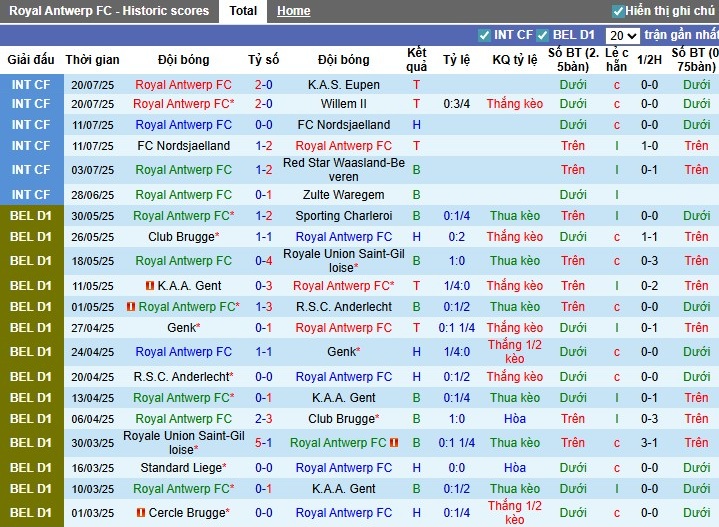The width and height of the screenshot is (719, 527).
Task: Click odds 0:0 in Standard Liege row
Action: (457, 468)
